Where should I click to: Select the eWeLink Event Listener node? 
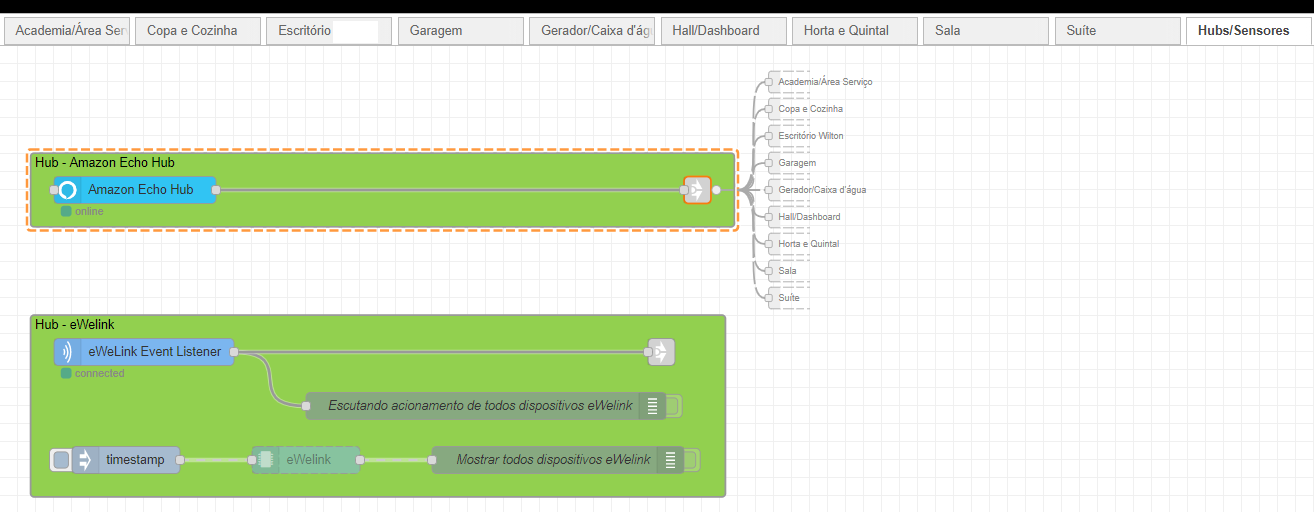144,352
